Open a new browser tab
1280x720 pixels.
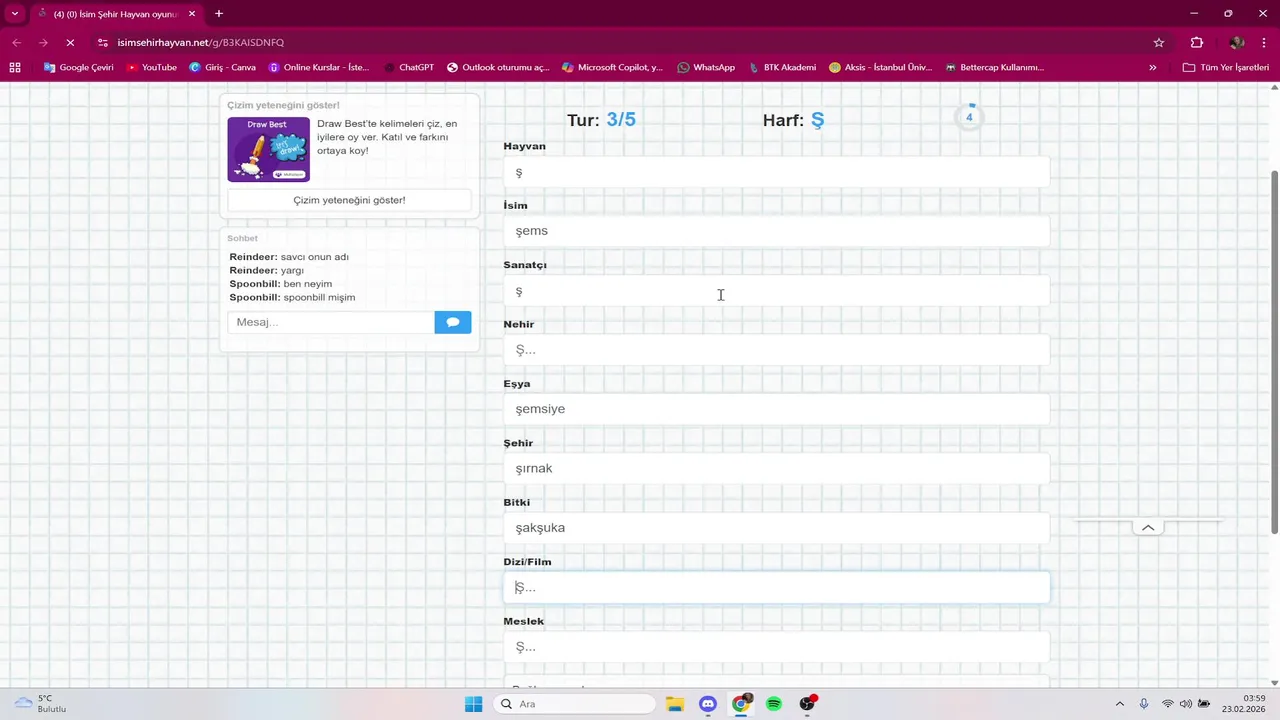(219, 14)
